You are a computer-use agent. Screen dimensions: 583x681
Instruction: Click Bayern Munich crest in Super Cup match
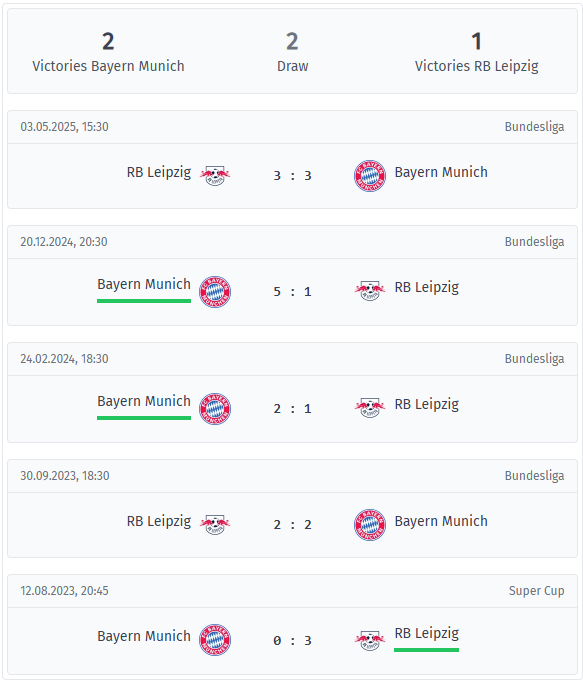tap(215, 640)
